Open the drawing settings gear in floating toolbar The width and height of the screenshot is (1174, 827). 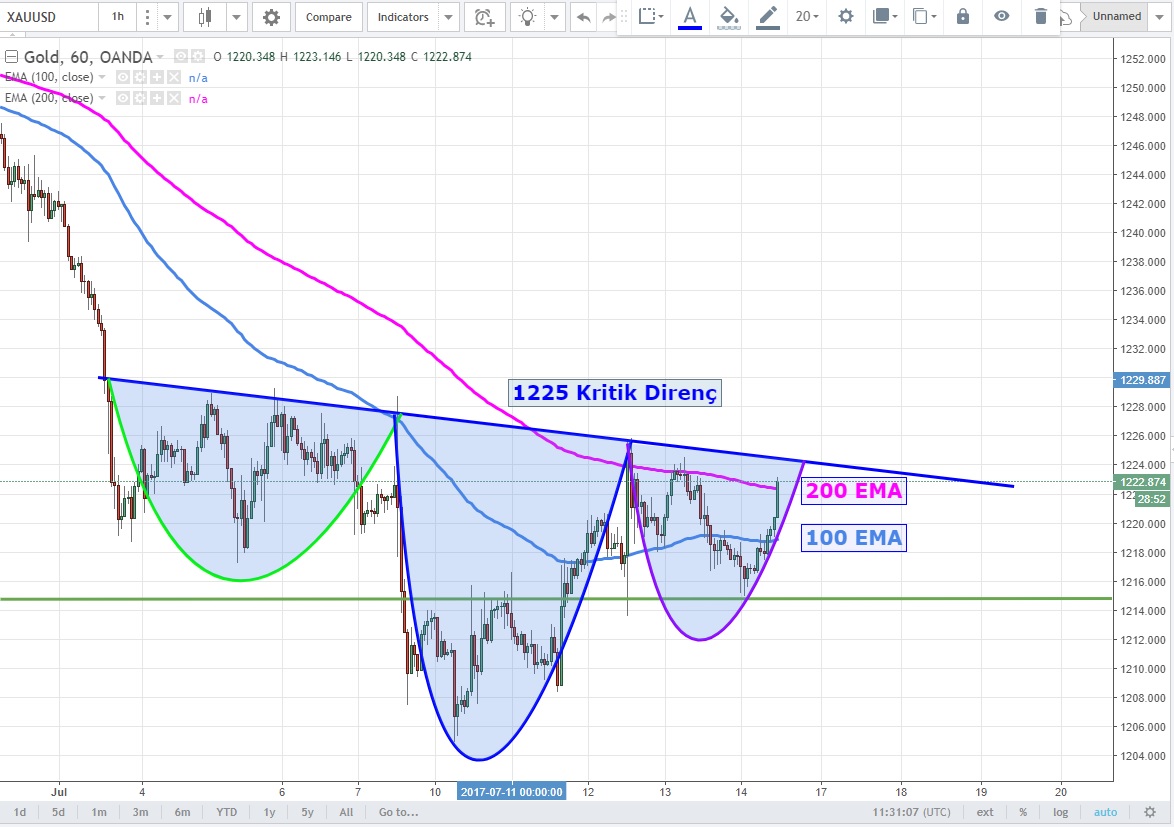pos(846,16)
